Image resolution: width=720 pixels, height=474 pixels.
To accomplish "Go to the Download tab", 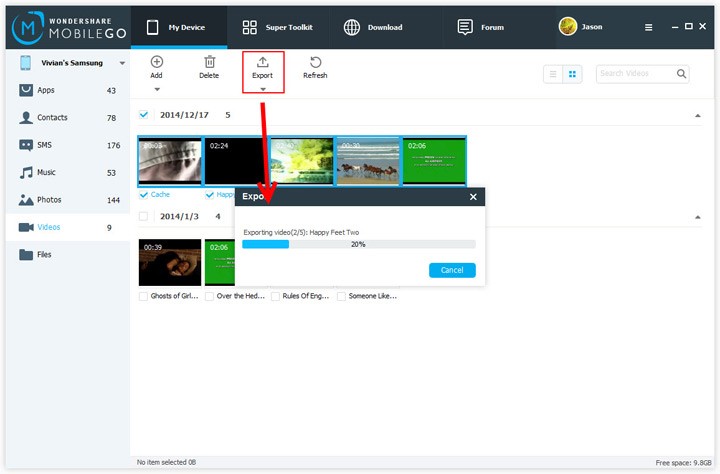I will (x=372, y=27).
